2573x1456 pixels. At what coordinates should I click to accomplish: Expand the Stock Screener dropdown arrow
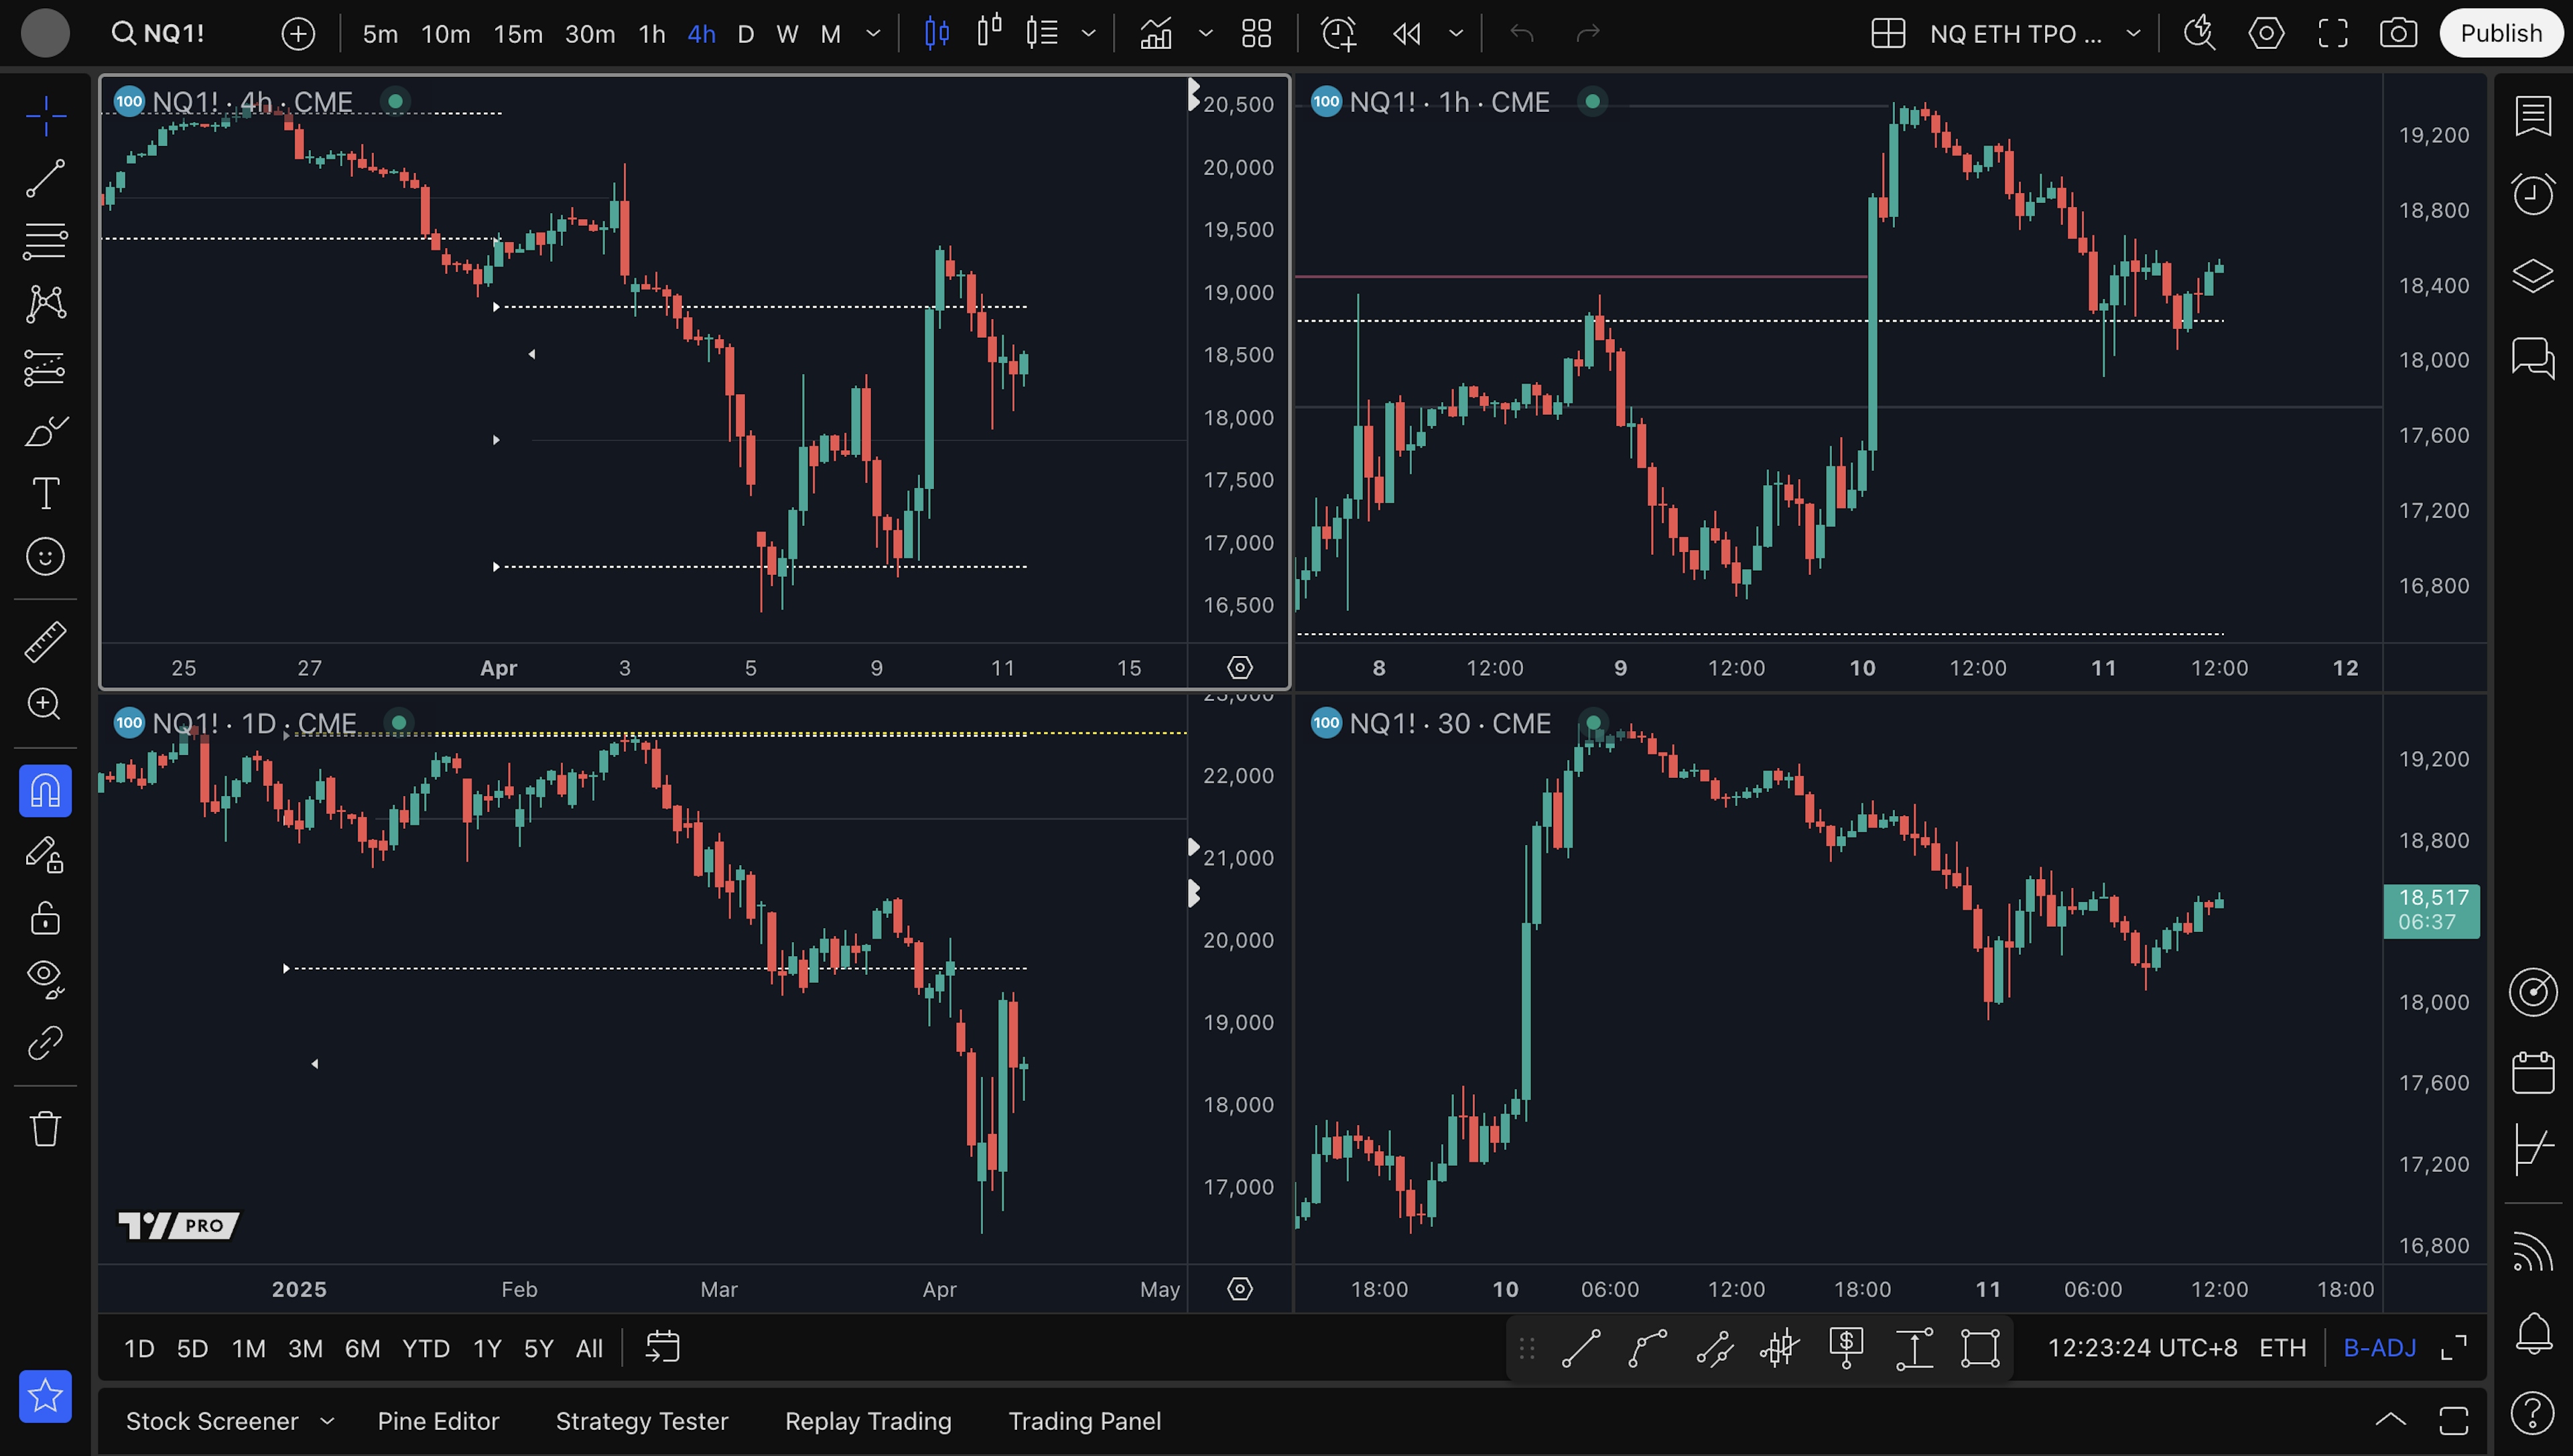coord(327,1421)
